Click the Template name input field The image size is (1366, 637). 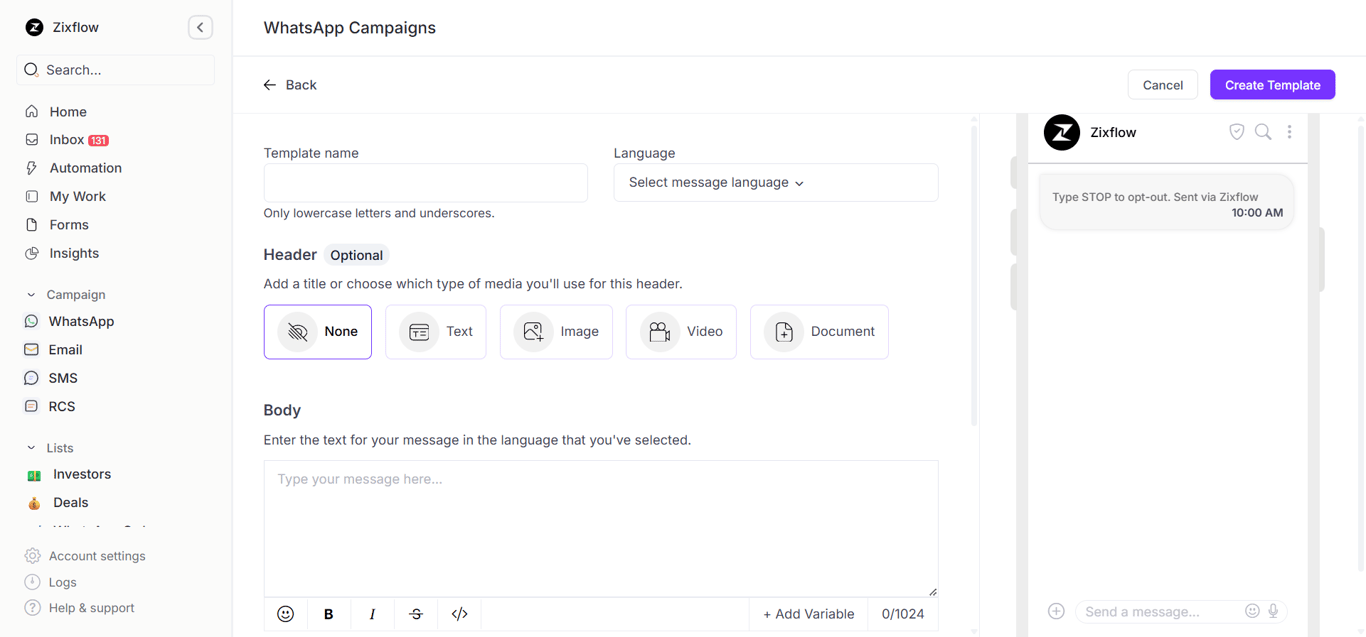(x=425, y=182)
